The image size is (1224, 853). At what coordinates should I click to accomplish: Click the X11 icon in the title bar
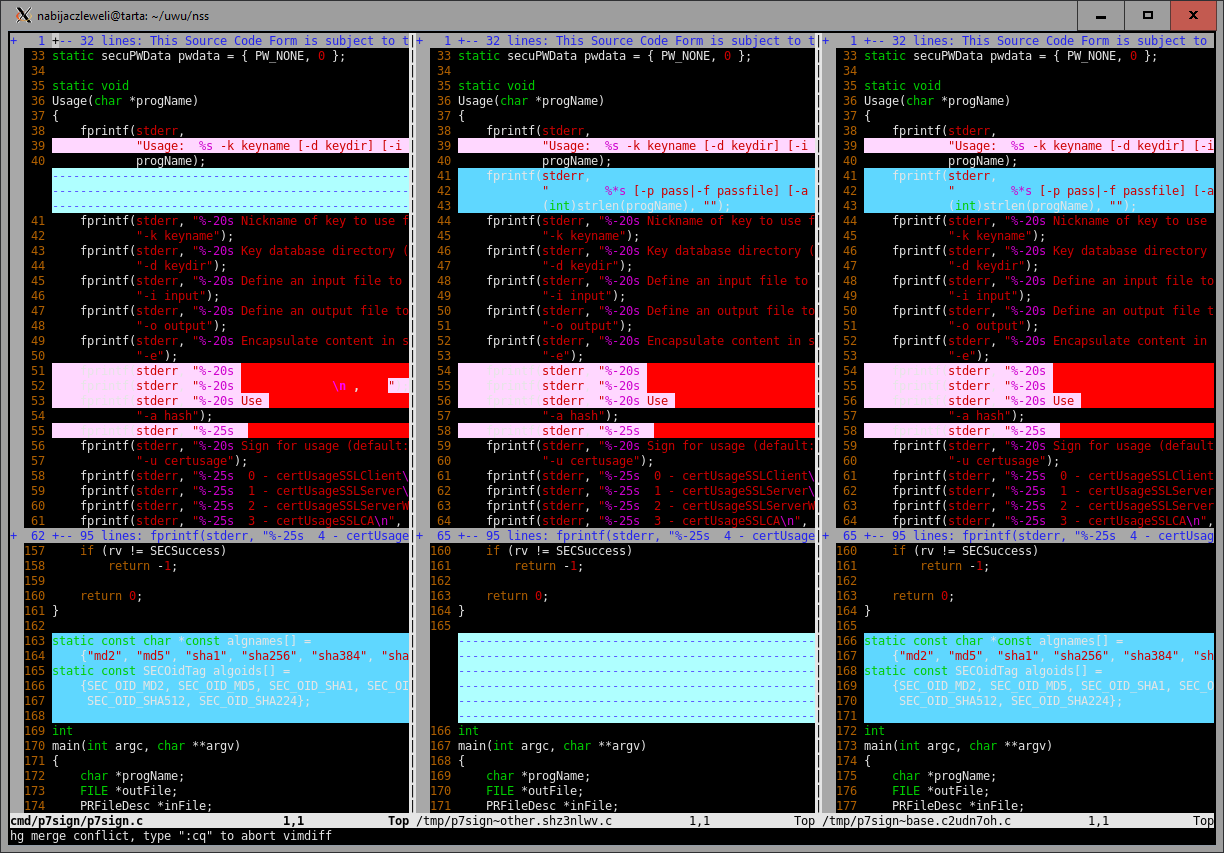click(22, 15)
